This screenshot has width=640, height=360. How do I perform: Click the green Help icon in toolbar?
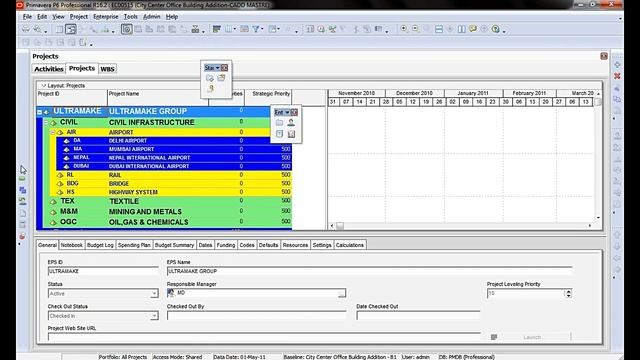[x=496, y=29]
